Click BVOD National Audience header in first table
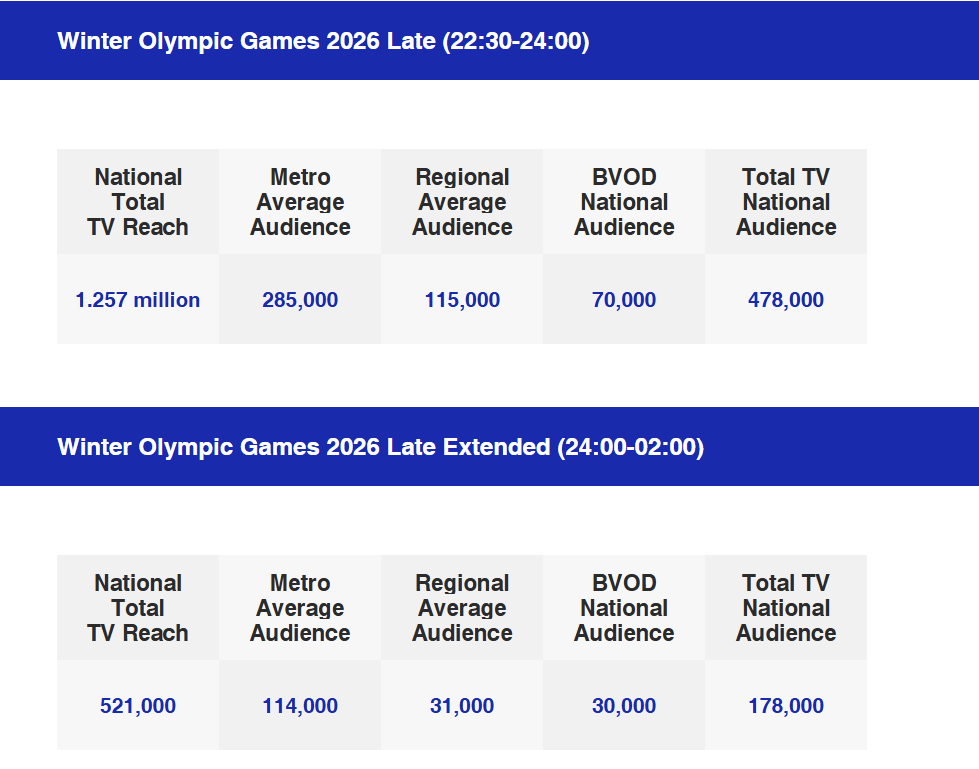Viewport: 979px width, 769px height. coord(624,202)
